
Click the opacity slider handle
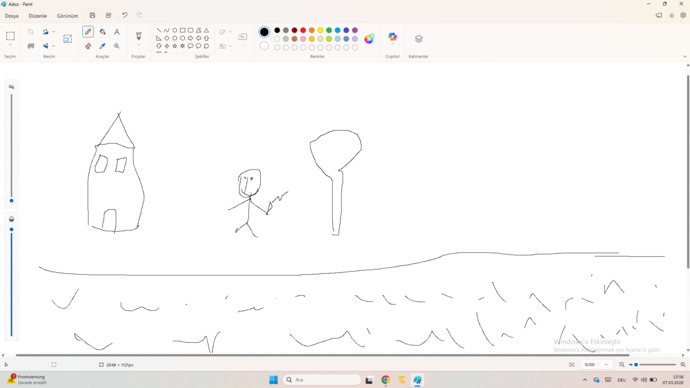(x=11, y=230)
